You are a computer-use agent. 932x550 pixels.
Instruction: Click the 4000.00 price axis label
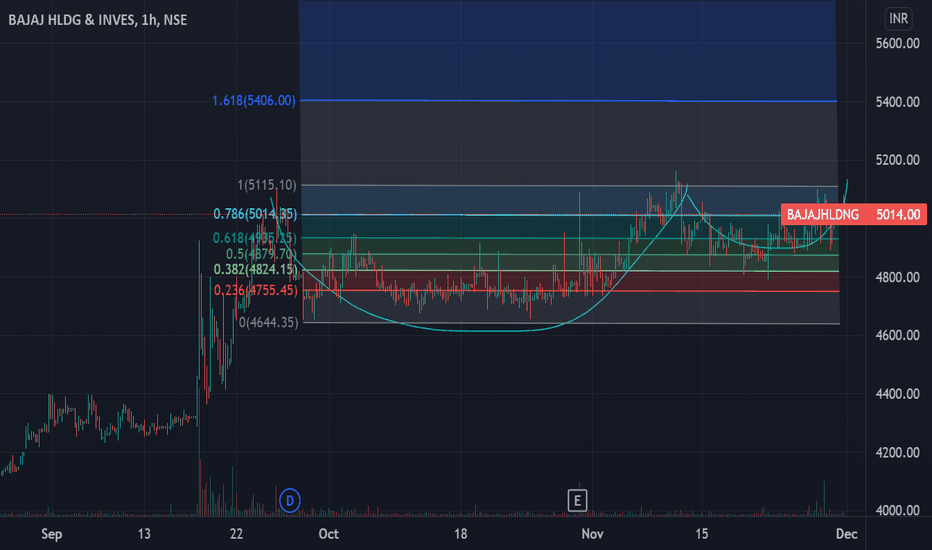click(898, 510)
